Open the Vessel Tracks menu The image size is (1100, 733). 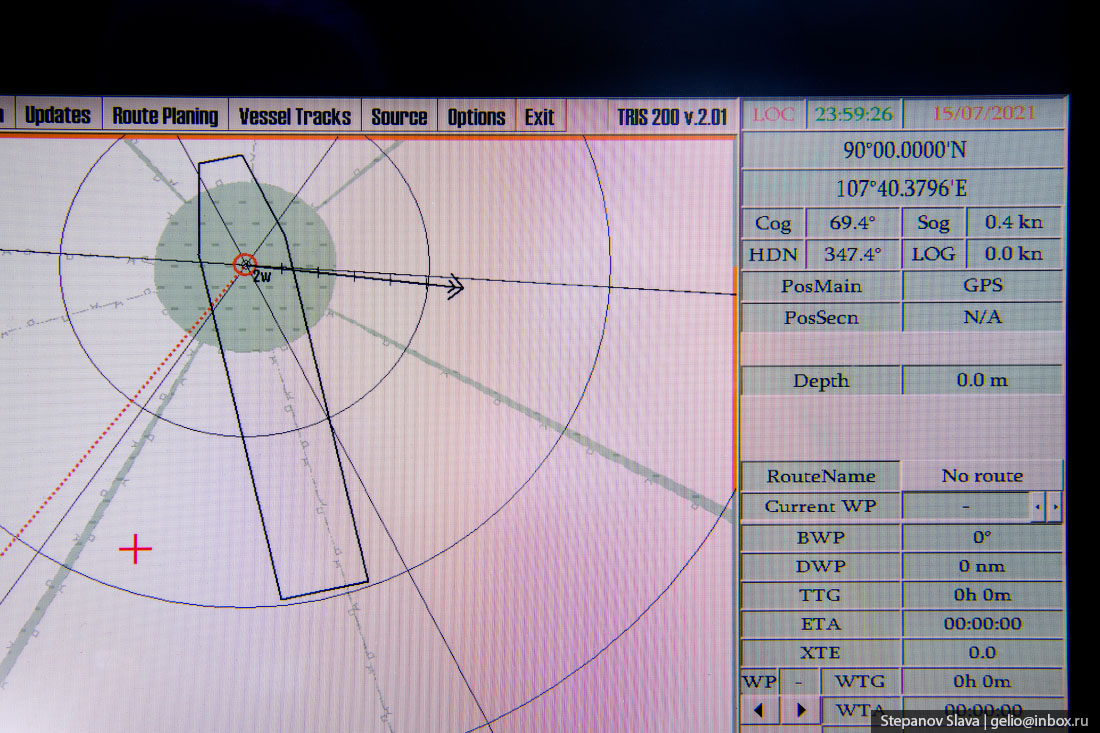295,117
